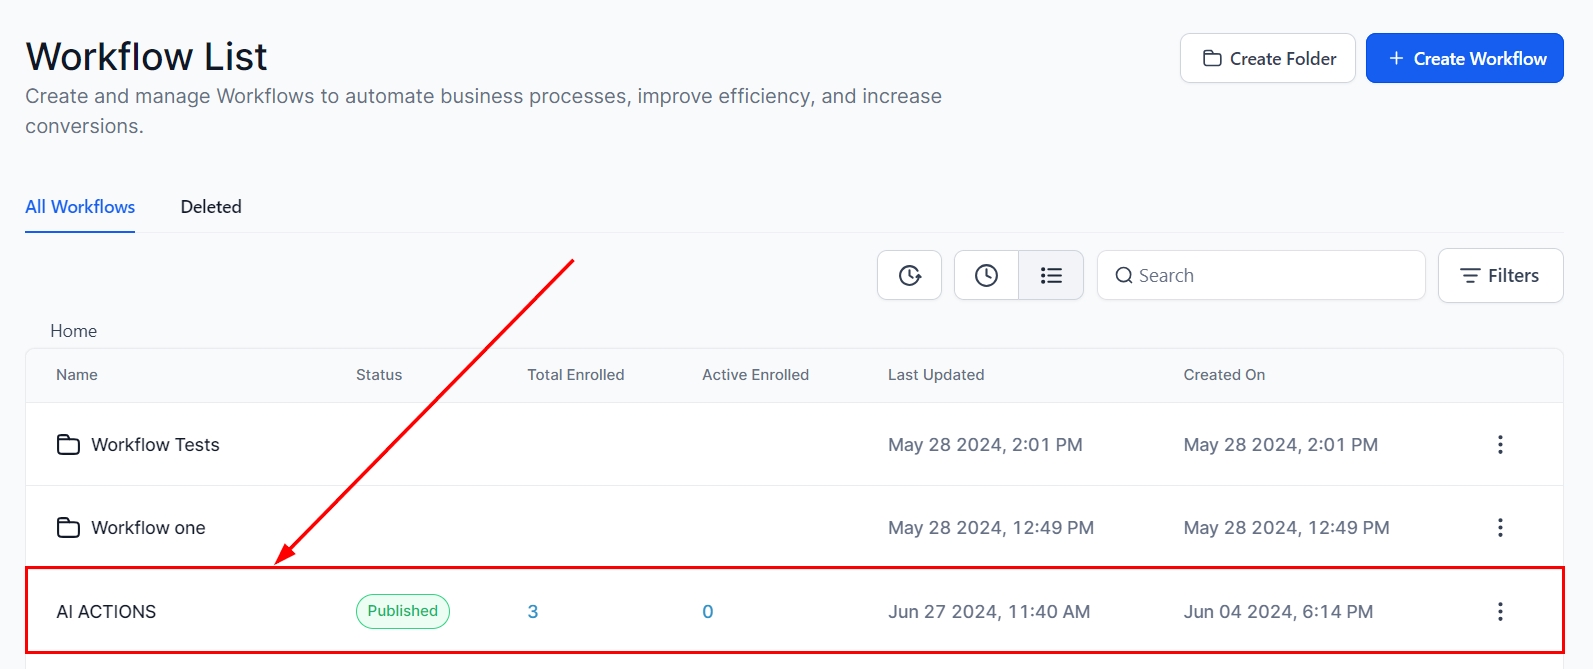Viewport: 1593px width, 669px height.
Task: Click Total Enrolled count 3
Action: 533,611
